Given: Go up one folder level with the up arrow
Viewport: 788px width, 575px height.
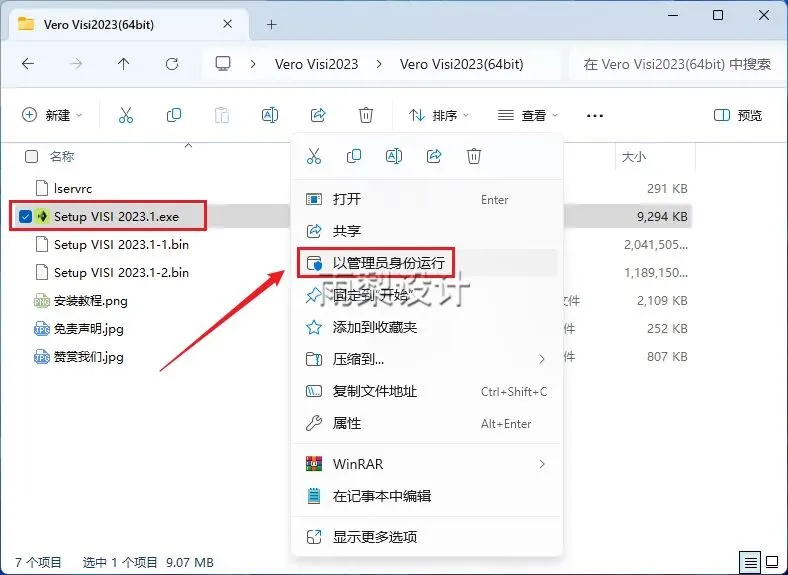Looking at the screenshot, I should [x=124, y=64].
